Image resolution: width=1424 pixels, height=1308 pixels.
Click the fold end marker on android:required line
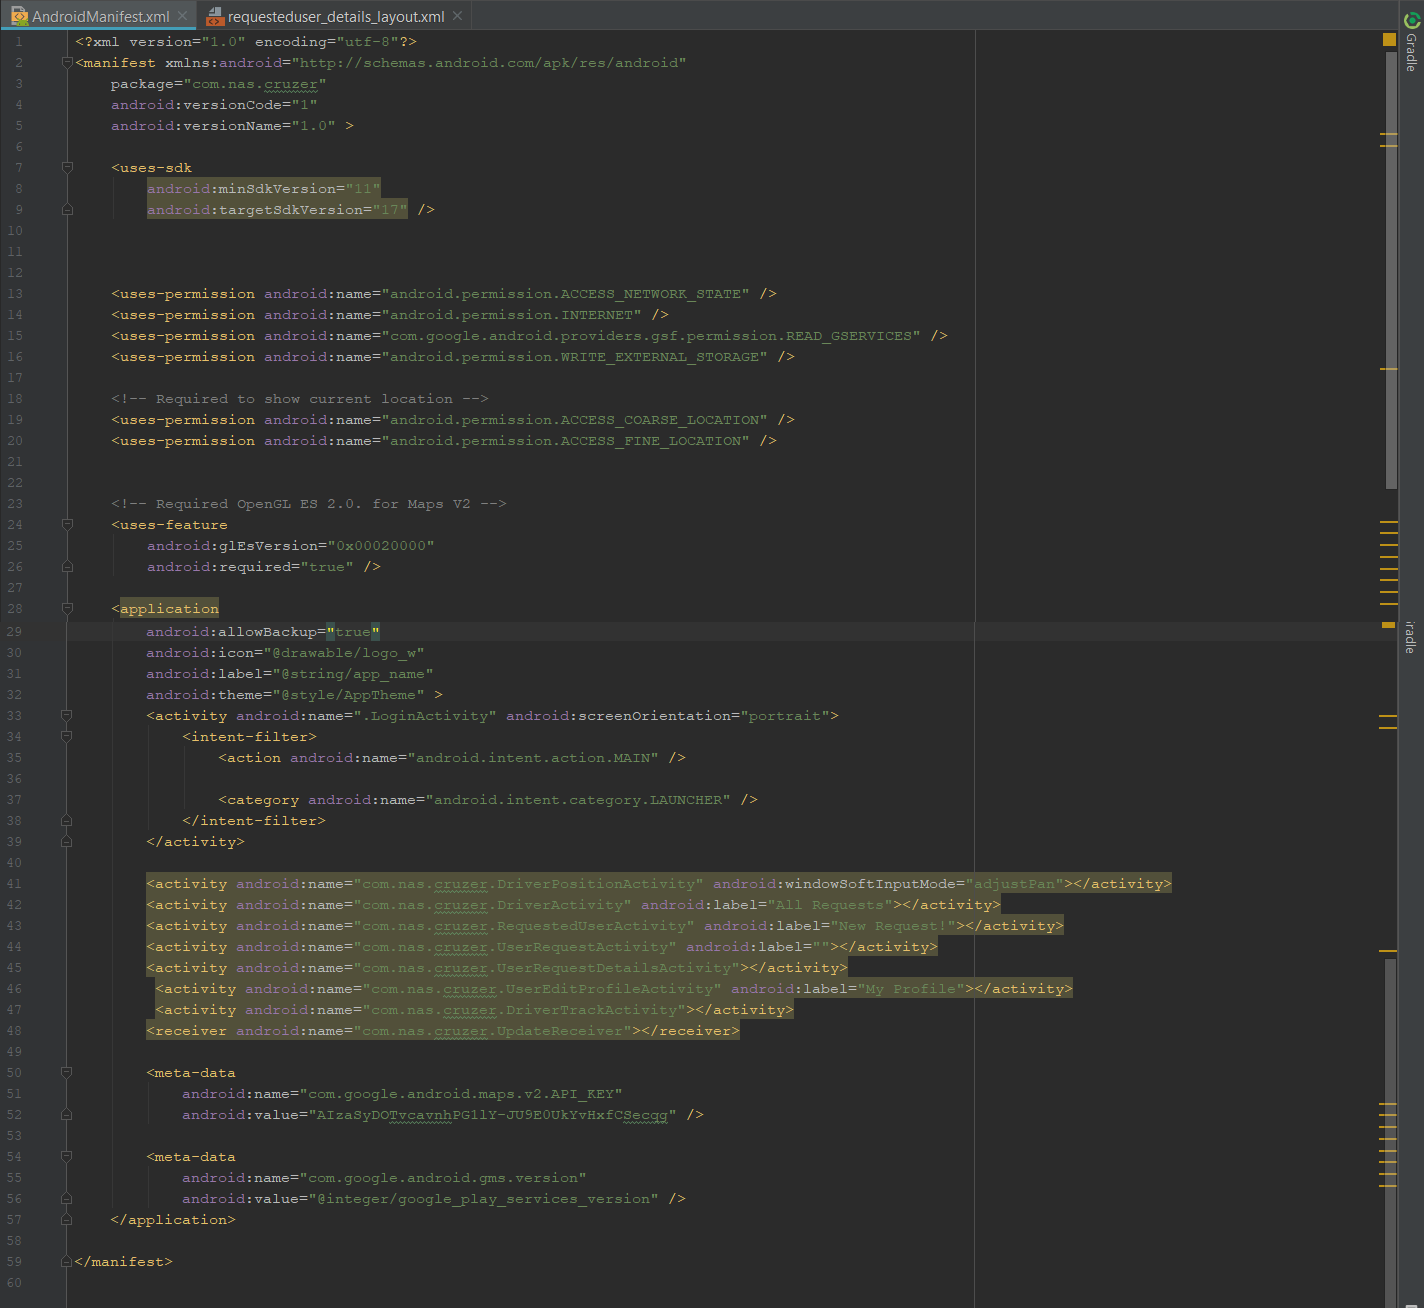[67, 566]
